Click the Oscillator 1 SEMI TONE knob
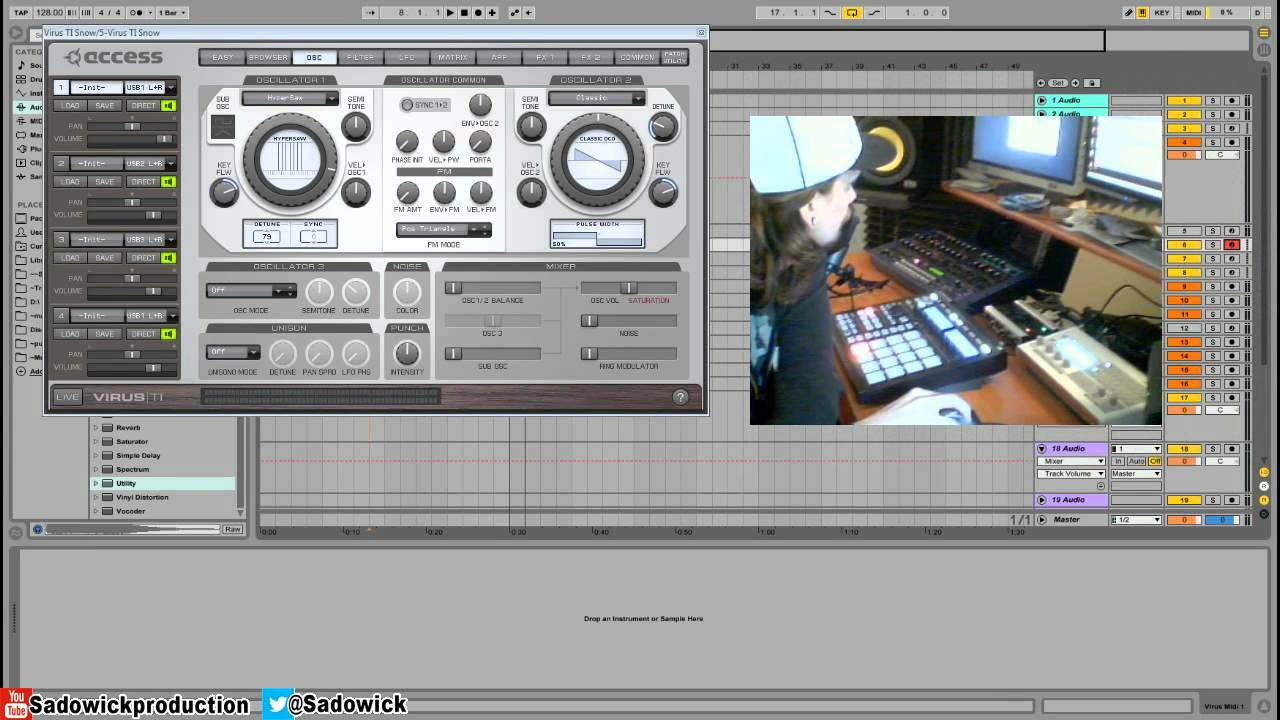Viewport: 1280px width, 720px height. (x=355, y=127)
